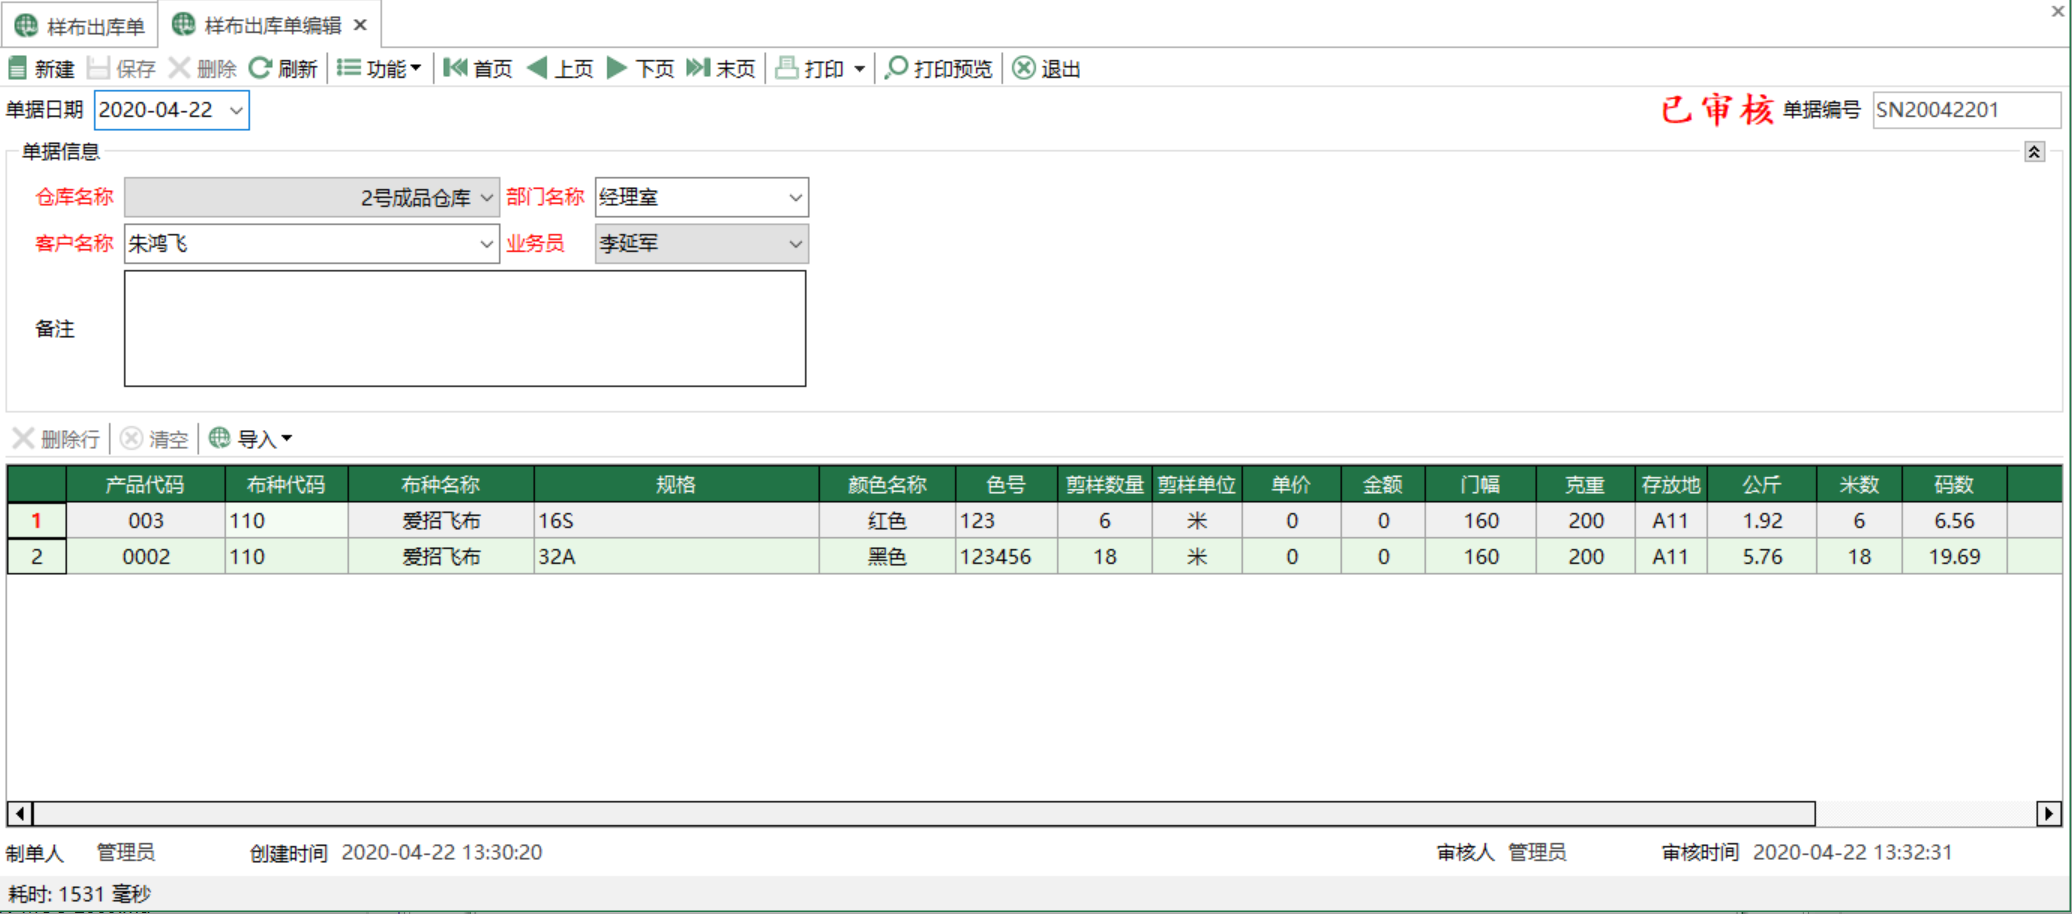Viewport: 2072px width, 914px height.
Task: Select row header 1
Action: coord(36,520)
